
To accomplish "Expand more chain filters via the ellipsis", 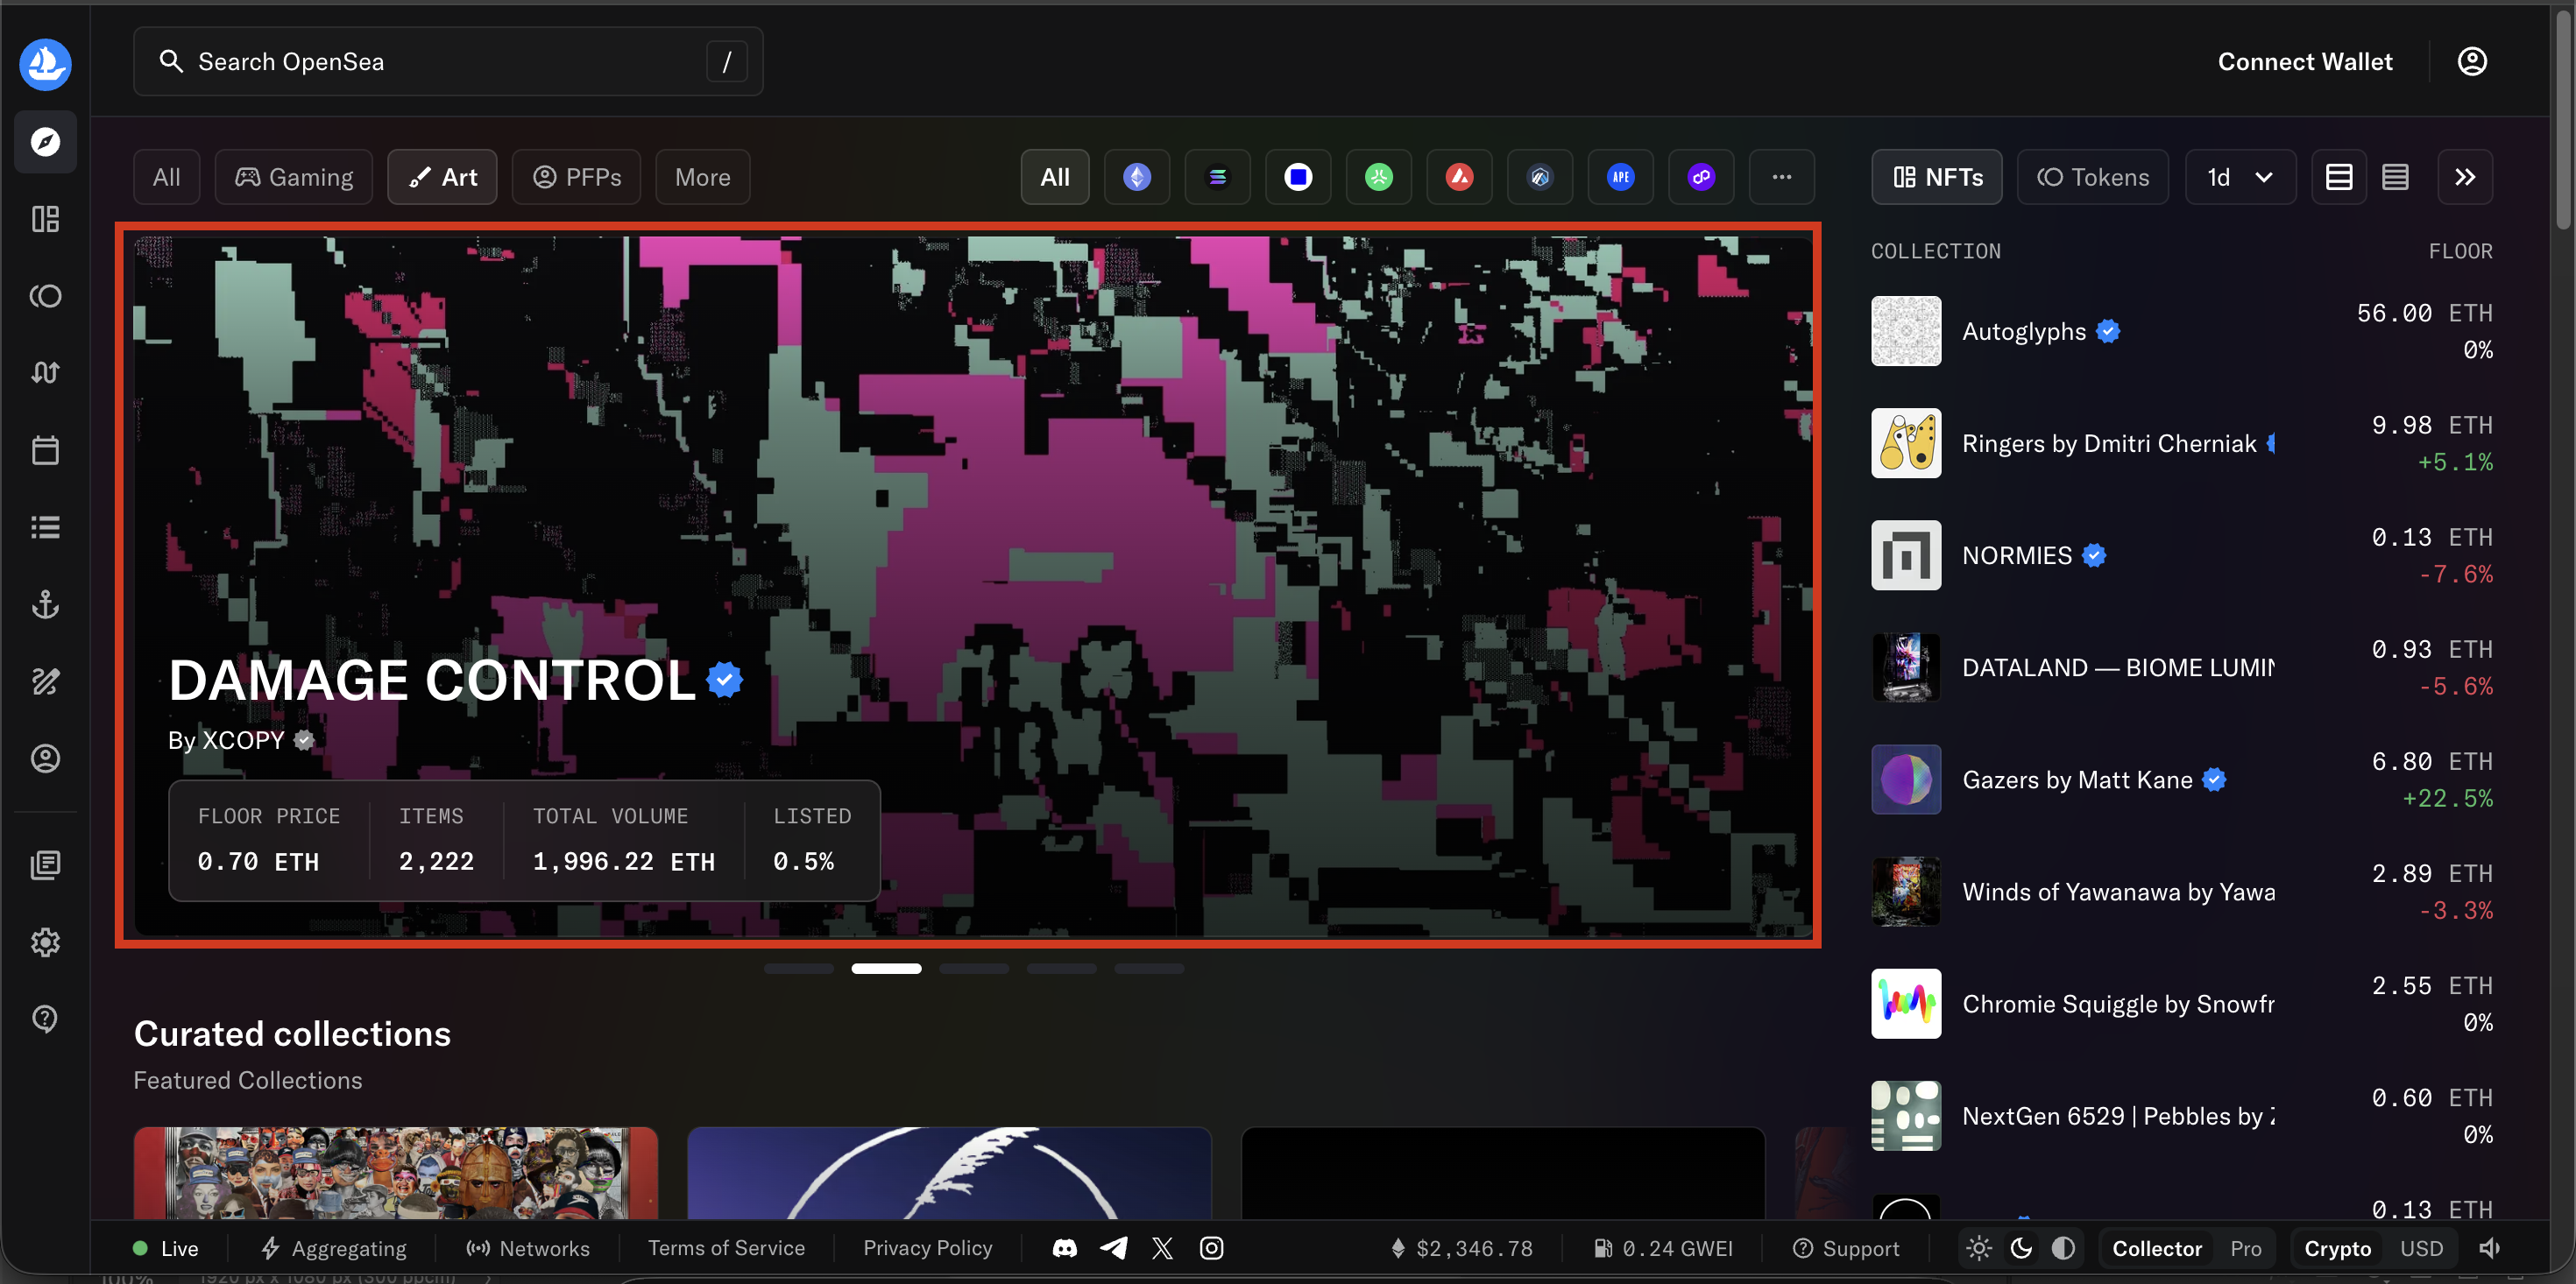I will pos(1782,177).
